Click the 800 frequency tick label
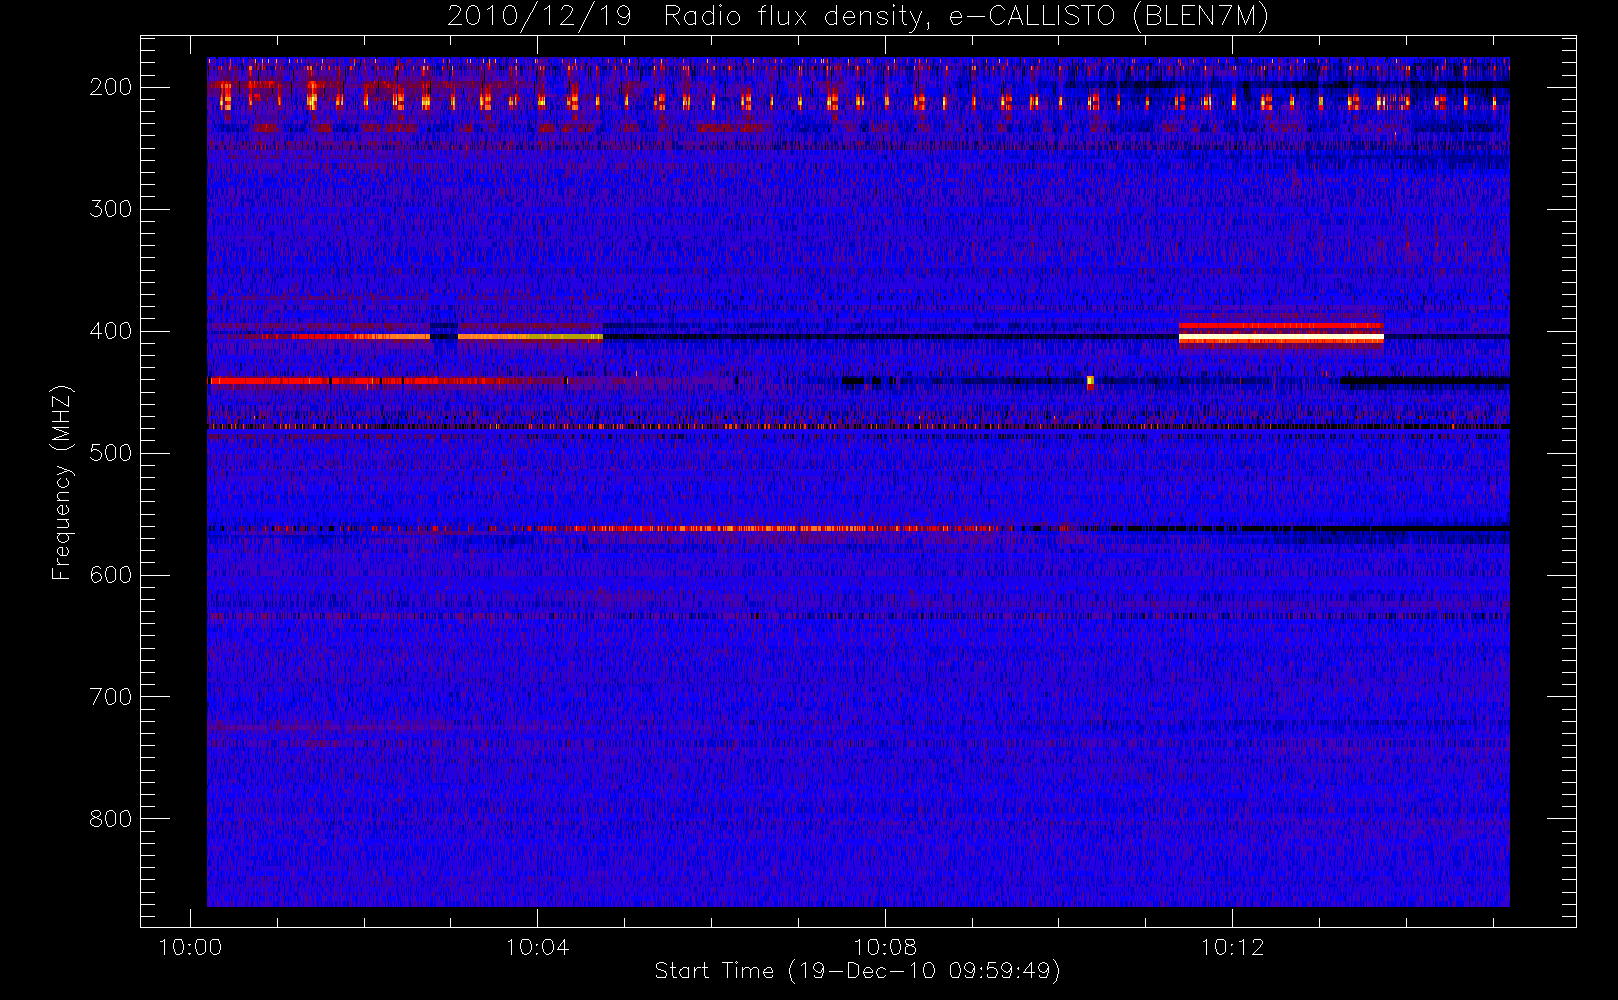Image resolution: width=1618 pixels, height=1000 pixels. [x=111, y=819]
